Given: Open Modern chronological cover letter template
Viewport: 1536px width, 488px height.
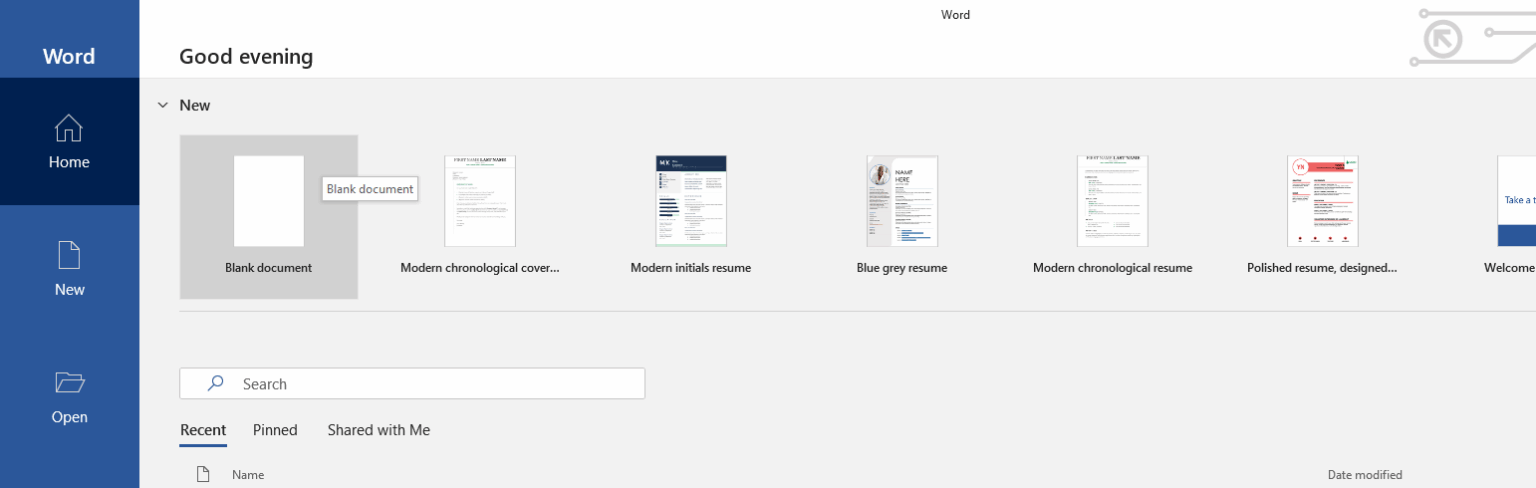Looking at the screenshot, I should click(480, 217).
